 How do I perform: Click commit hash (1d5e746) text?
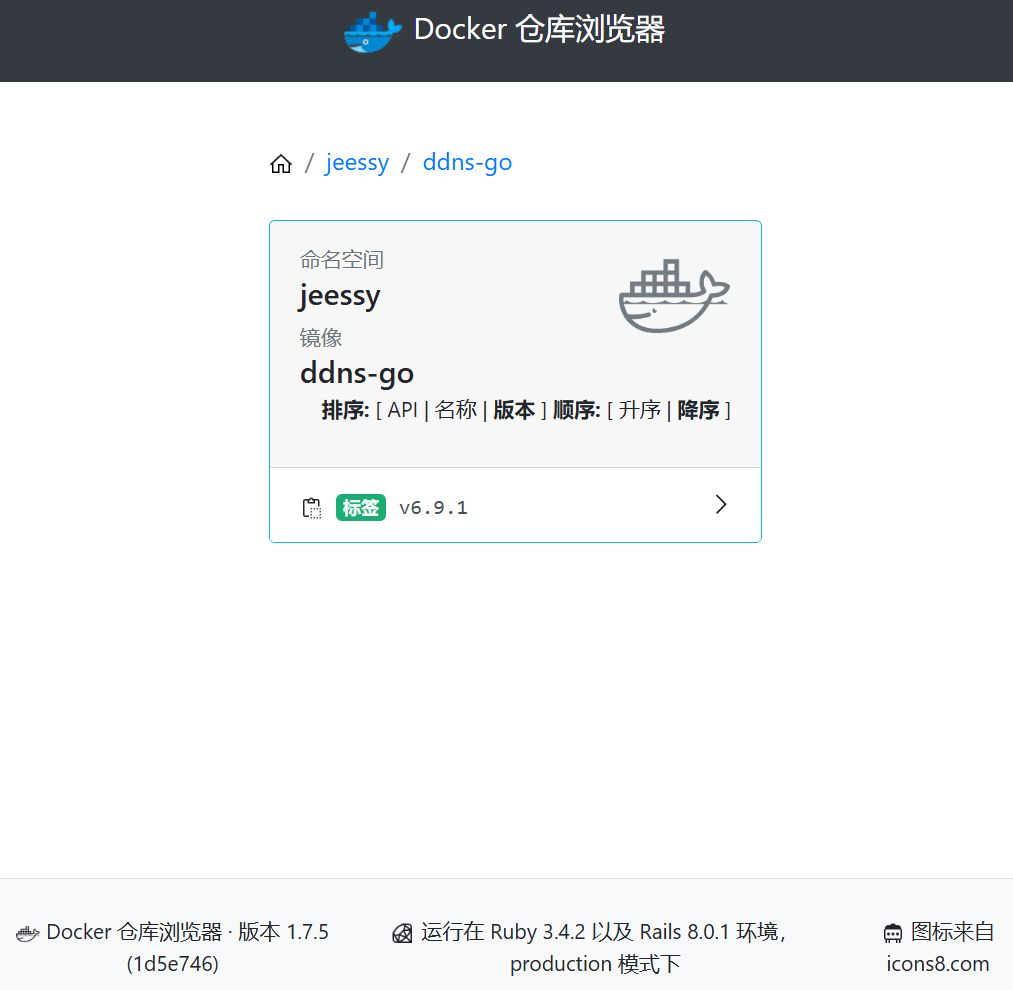coord(172,964)
